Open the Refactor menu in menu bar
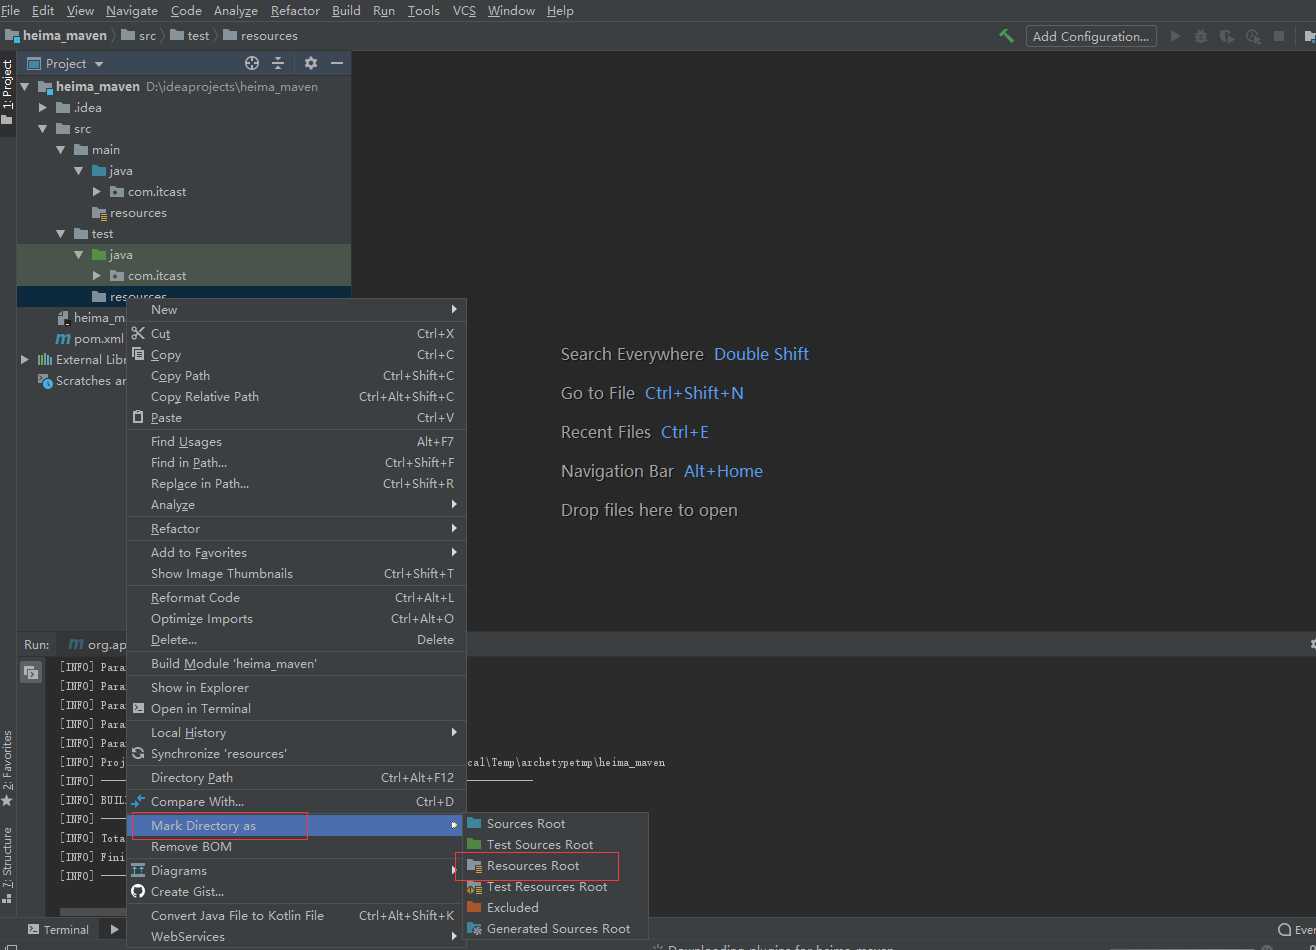Screen dimensions: 1316x950 coord(295,10)
